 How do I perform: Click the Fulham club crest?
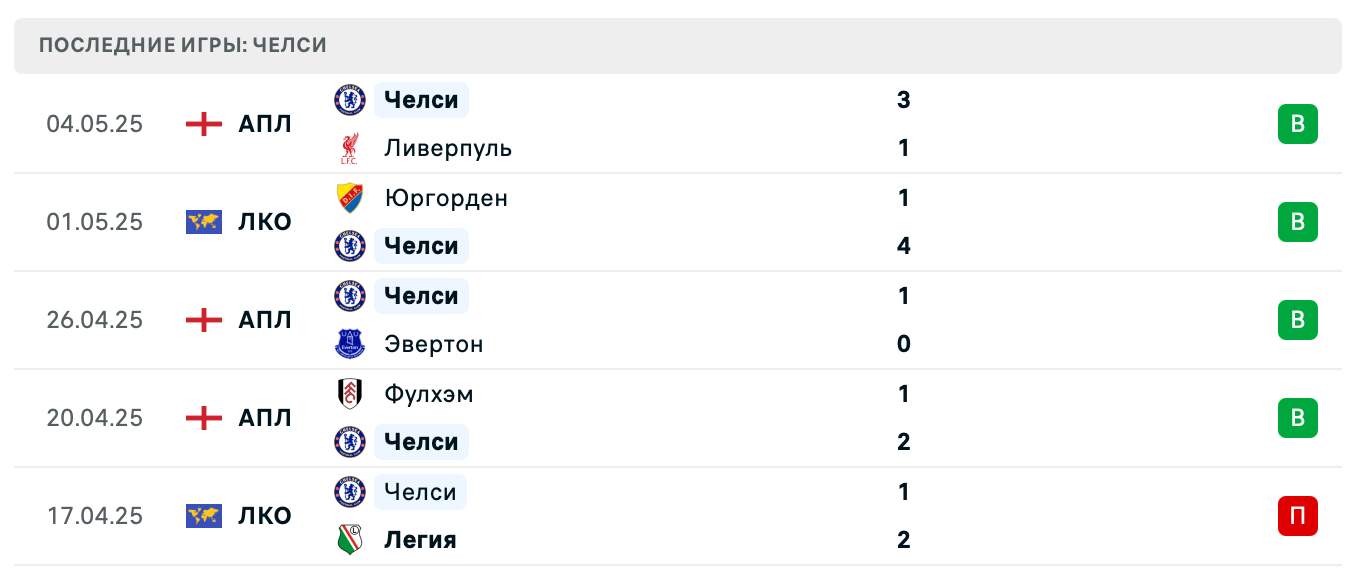pos(349,394)
